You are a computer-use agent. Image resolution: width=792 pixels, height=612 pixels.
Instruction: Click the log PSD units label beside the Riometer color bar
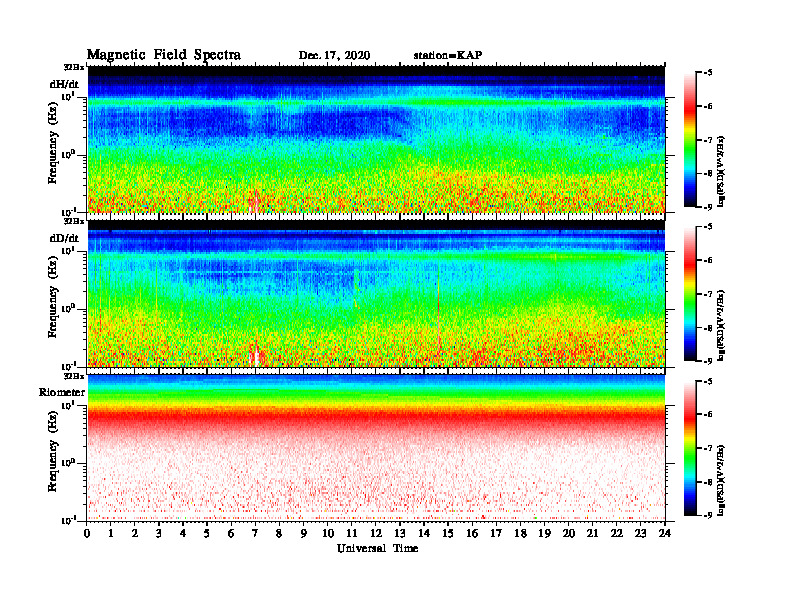coord(721,480)
